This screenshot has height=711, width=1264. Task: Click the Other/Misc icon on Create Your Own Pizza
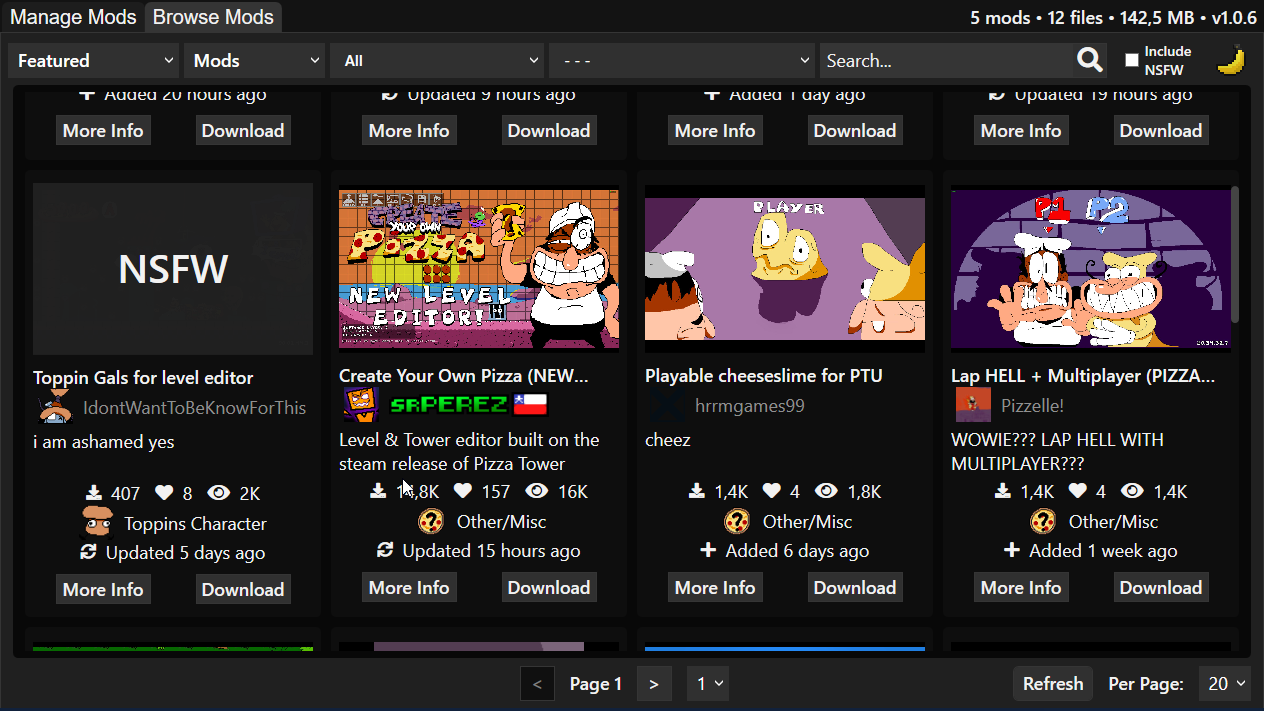[x=431, y=521]
